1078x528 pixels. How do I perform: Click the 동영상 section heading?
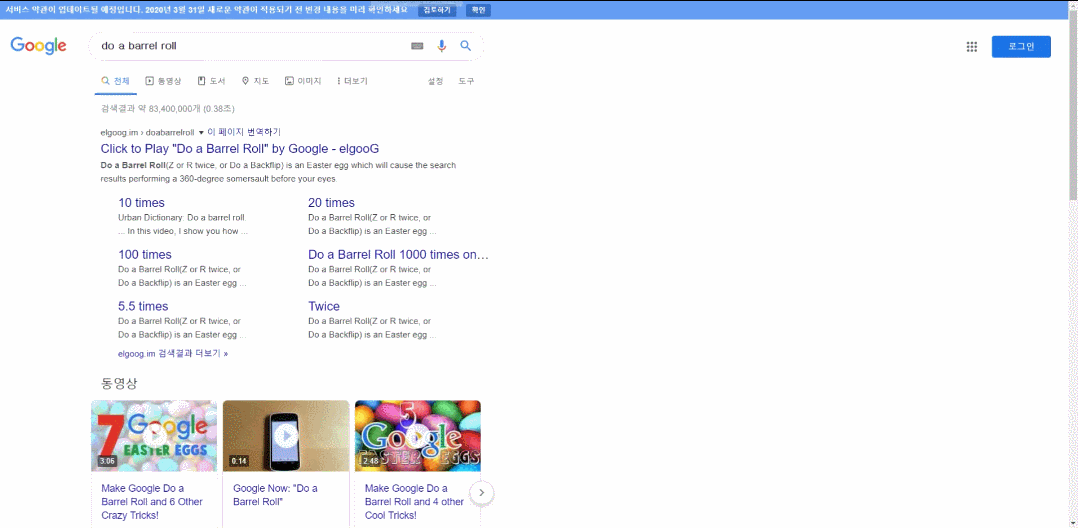point(120,383)
